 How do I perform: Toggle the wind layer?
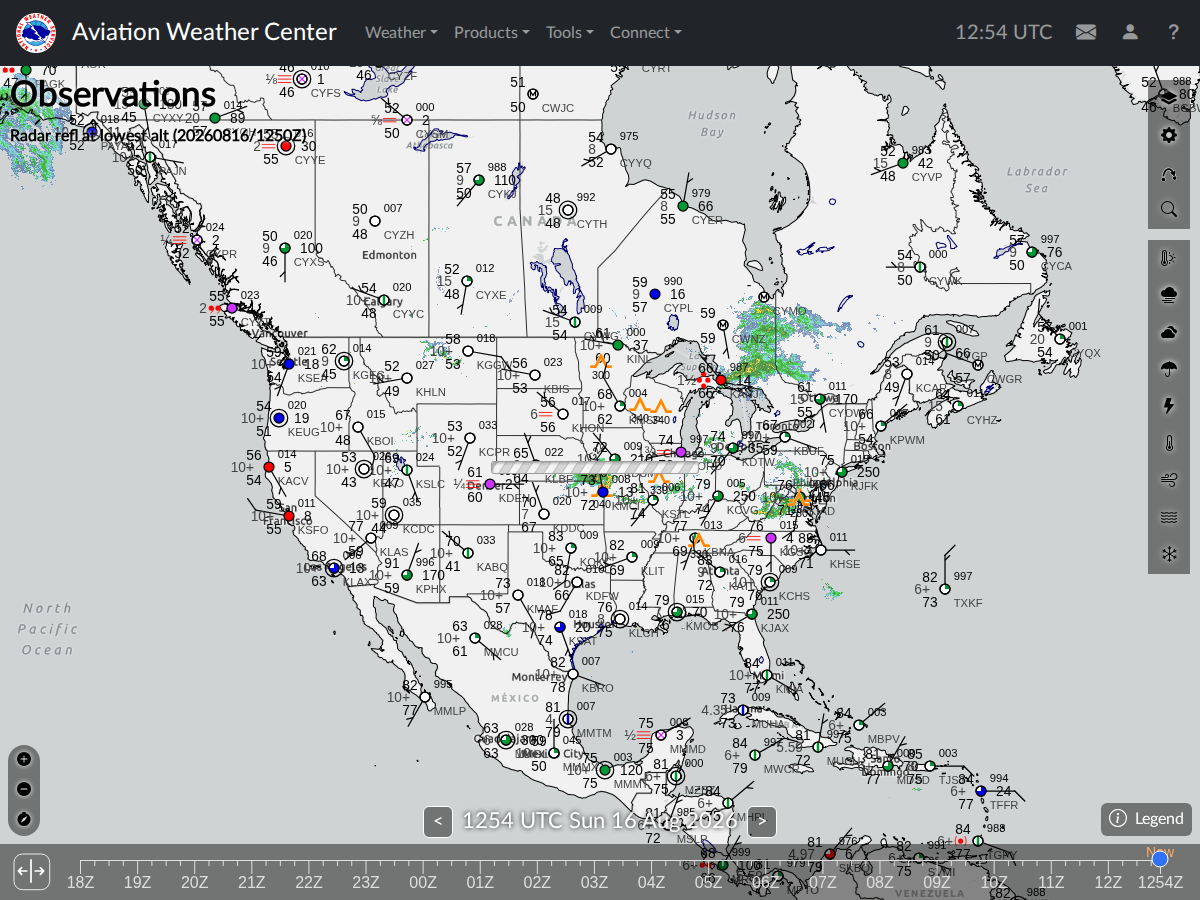click(x=1169, y=480)
